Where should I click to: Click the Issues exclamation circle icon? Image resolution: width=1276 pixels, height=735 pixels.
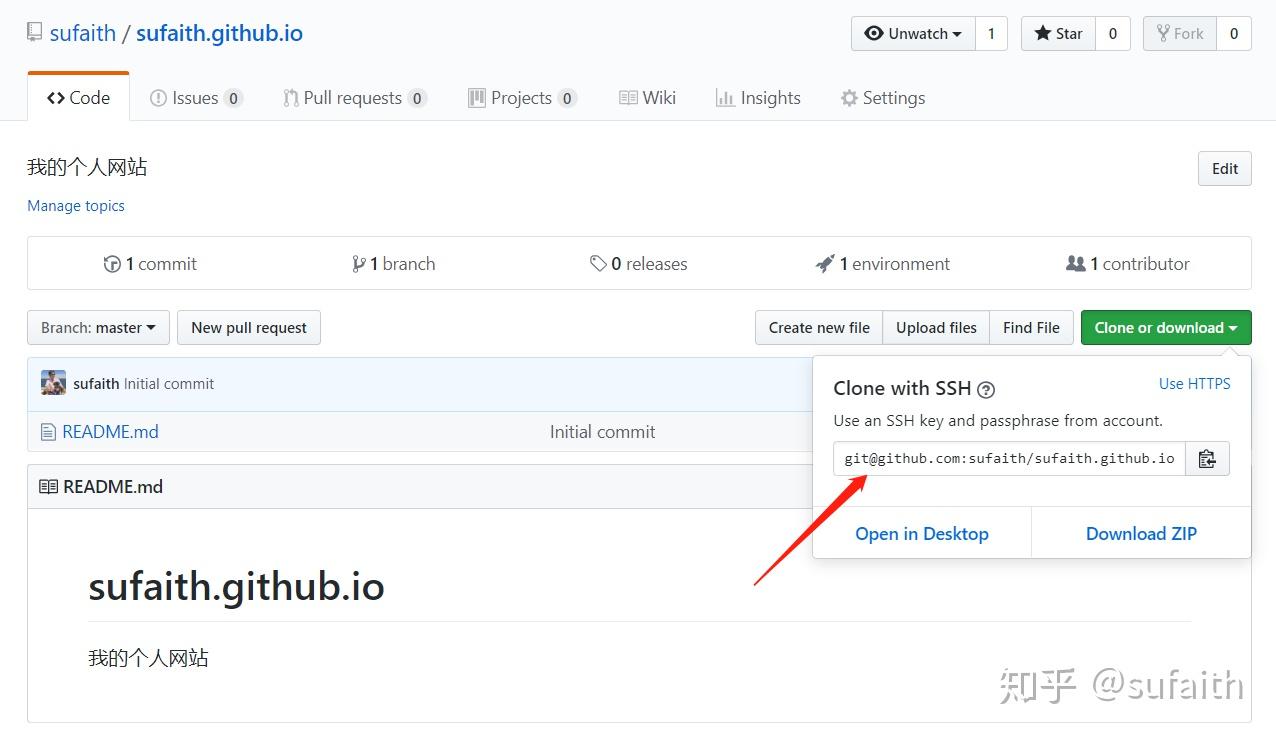pyautogui.click(x=158, y=98)
